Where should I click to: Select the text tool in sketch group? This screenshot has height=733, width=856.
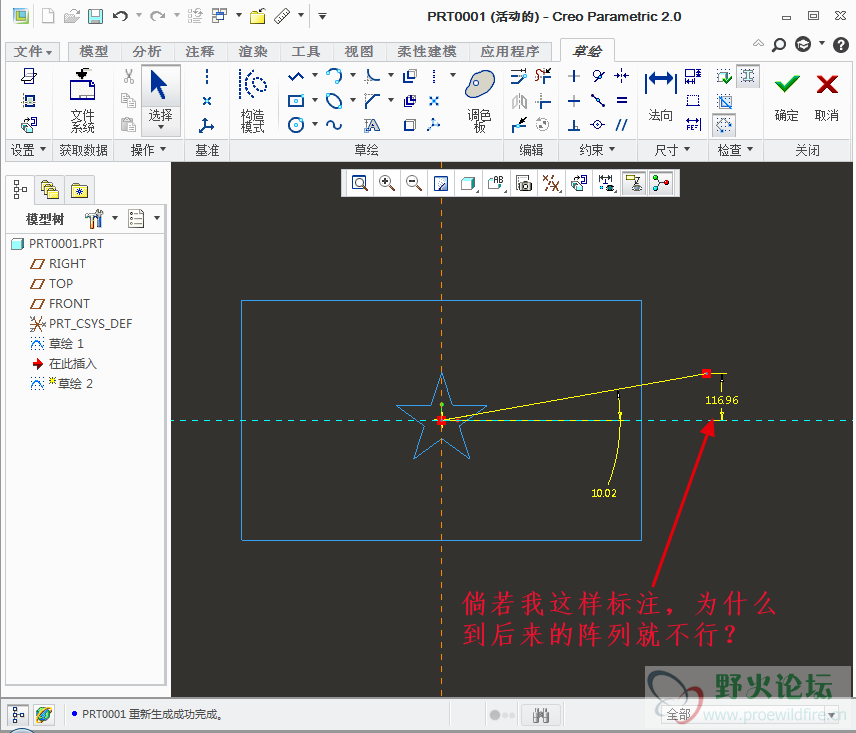click(x=372, y=125)
